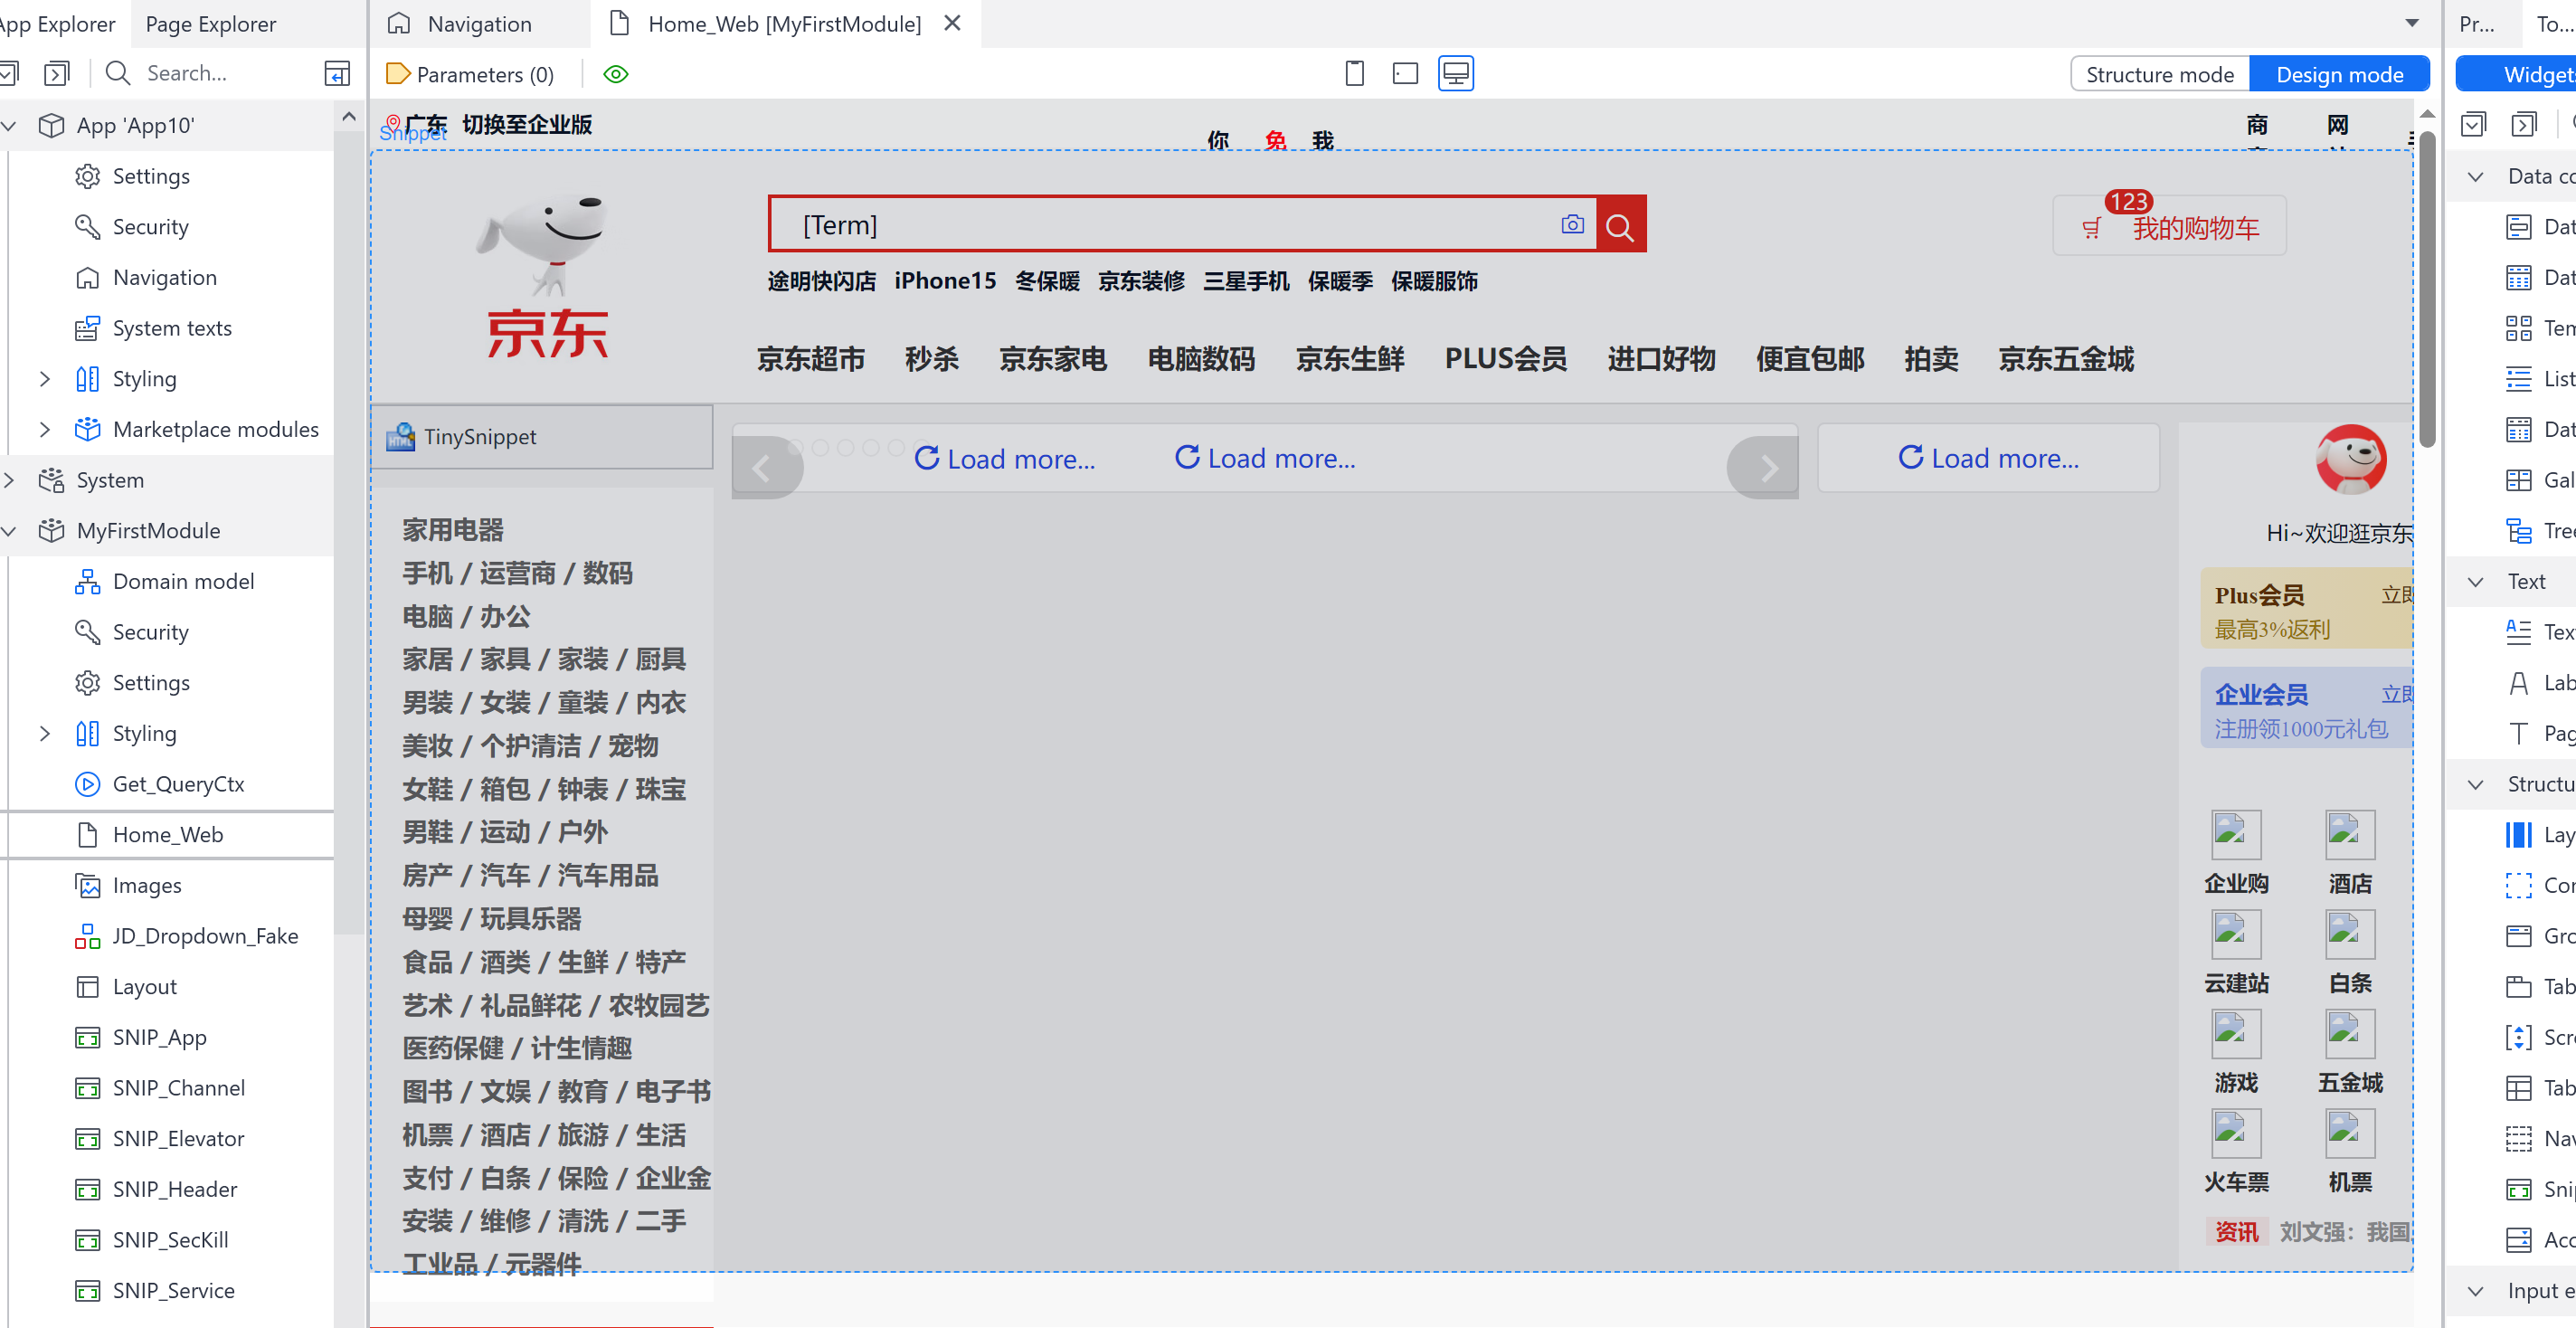Click the Layout document icon

coord(88,986)
